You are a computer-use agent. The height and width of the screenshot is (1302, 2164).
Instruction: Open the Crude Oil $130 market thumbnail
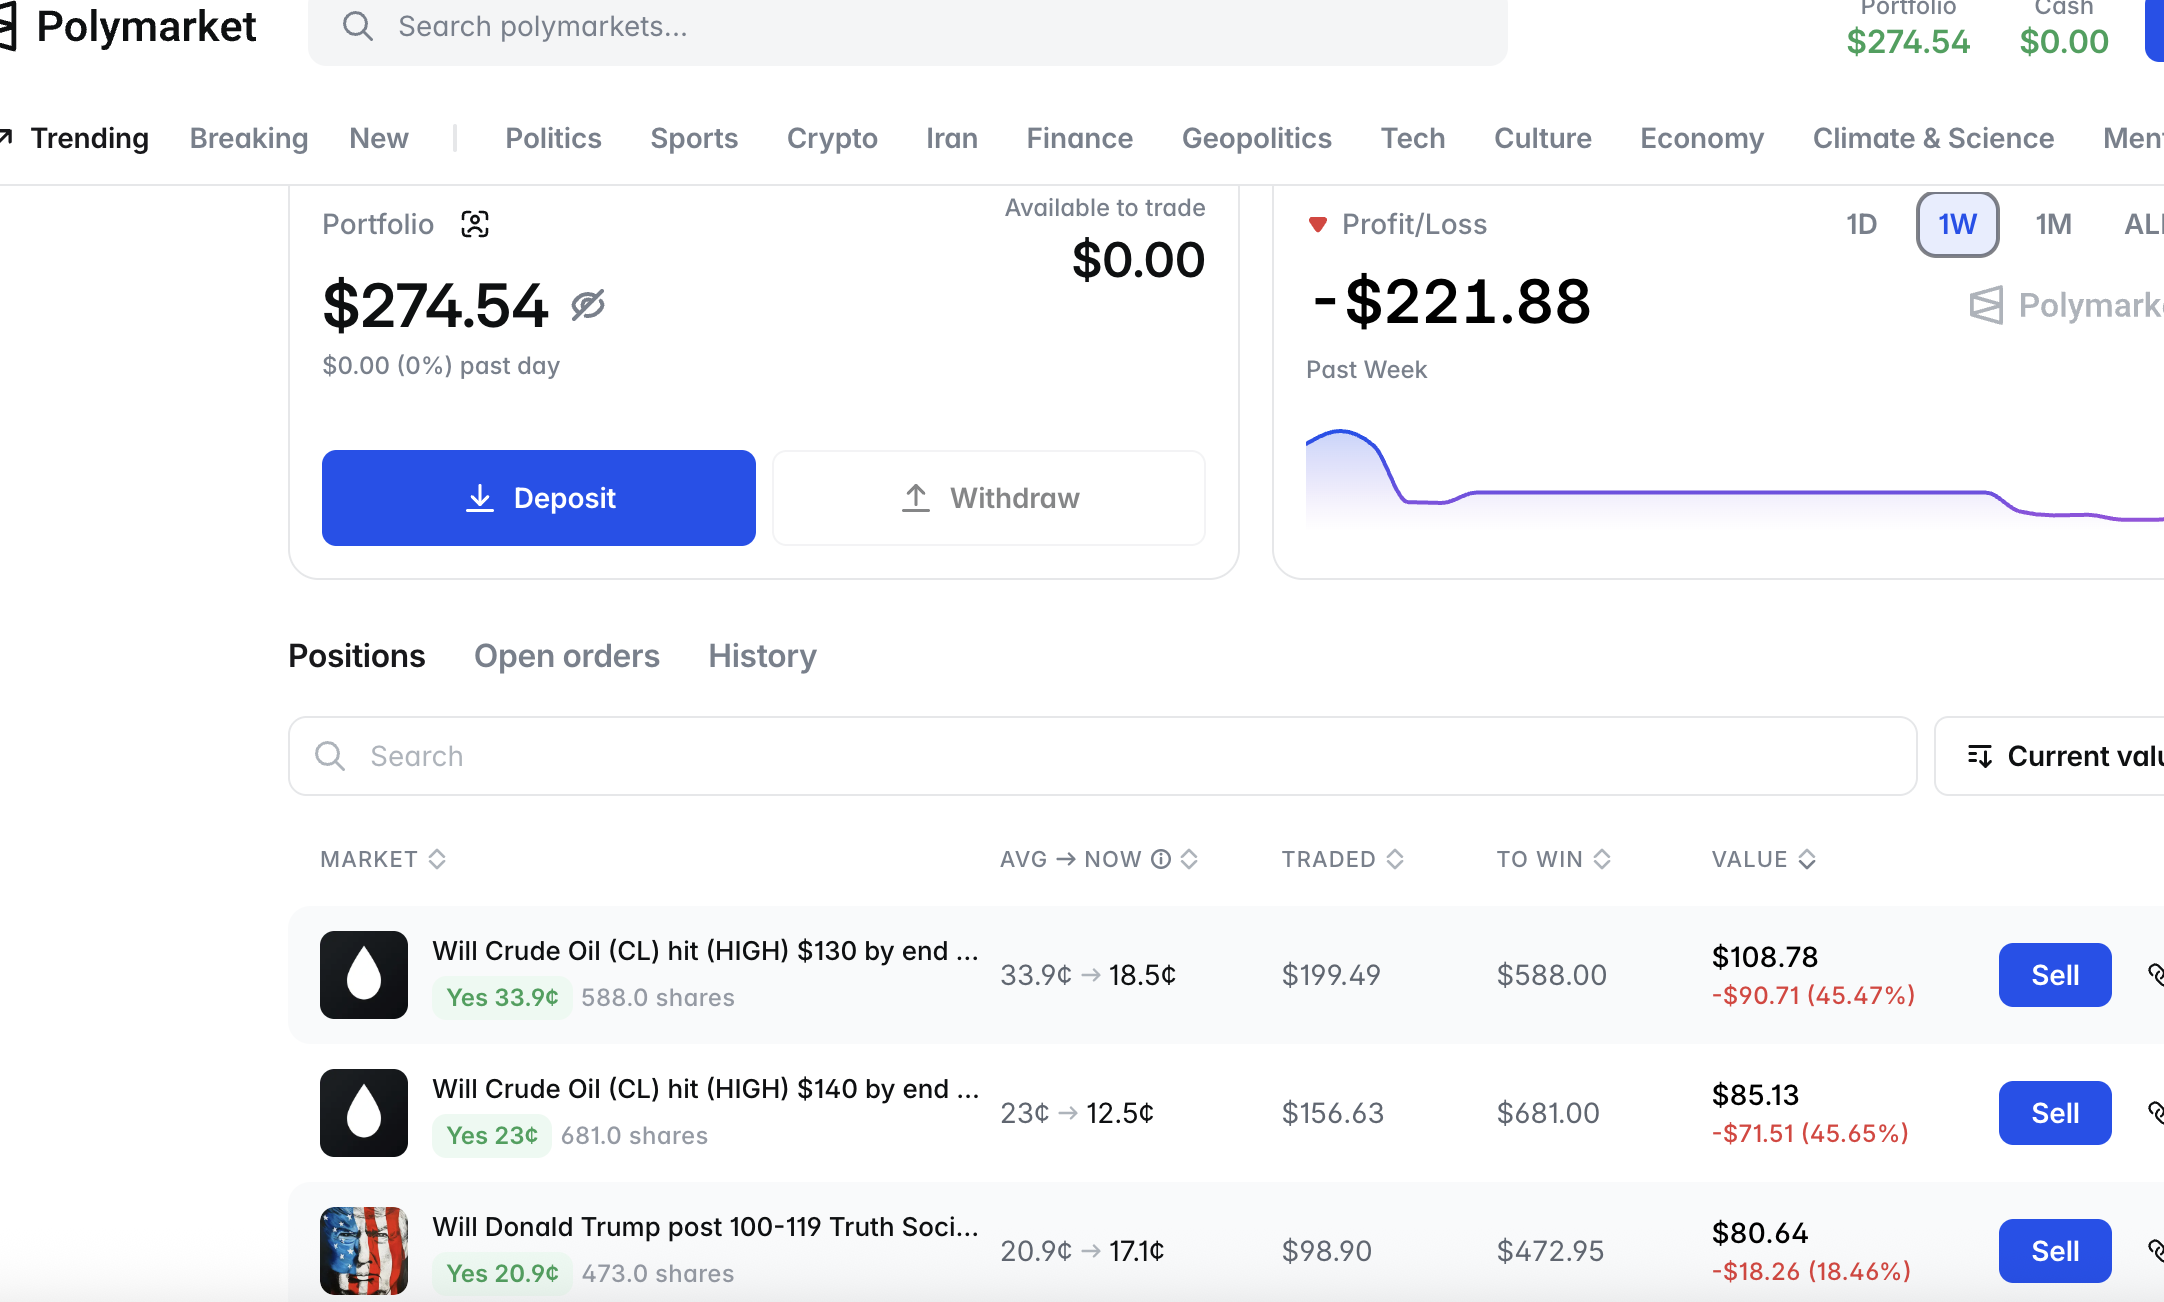click(x=364, y=975)
